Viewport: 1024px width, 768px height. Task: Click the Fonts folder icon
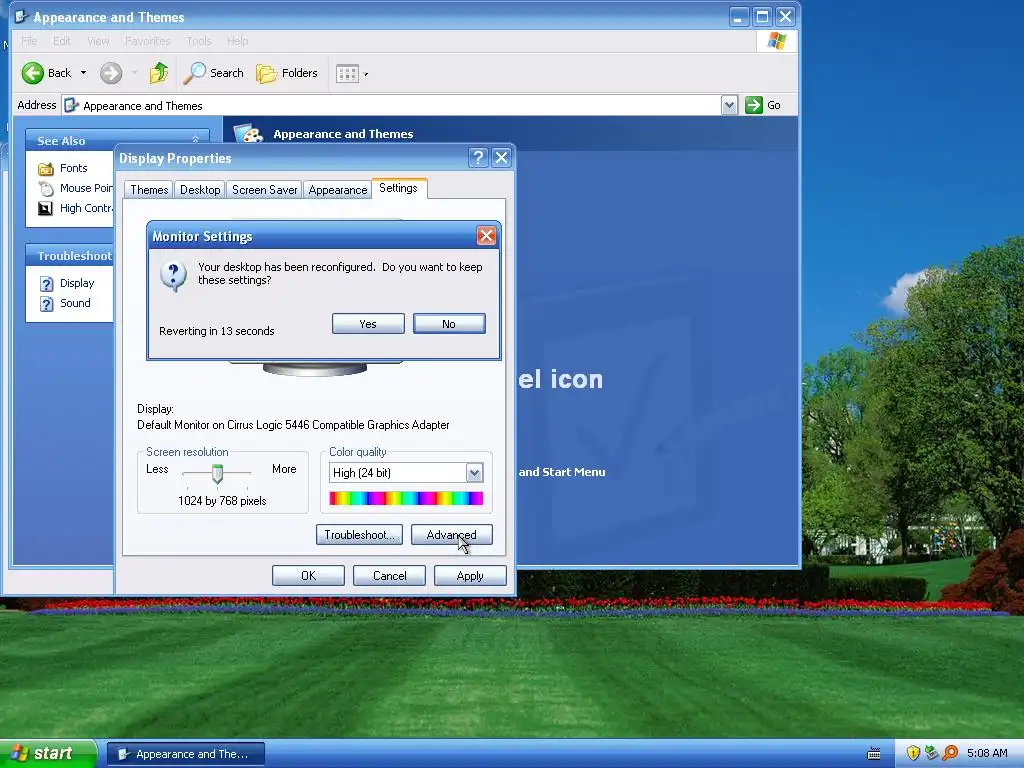tap(46, 169)
